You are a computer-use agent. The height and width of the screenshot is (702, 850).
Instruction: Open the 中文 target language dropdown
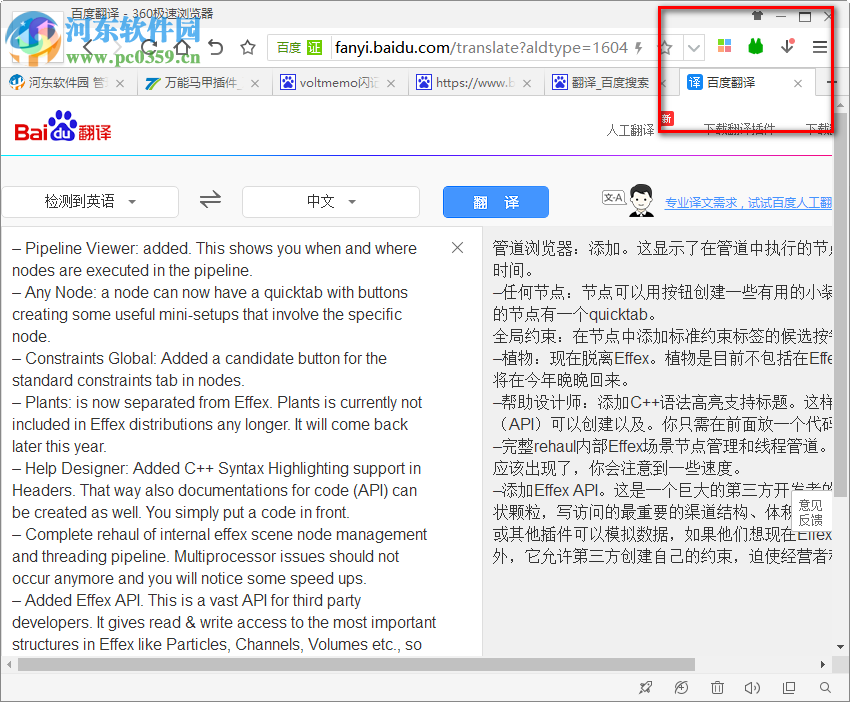pyautogui.click(x=330, y=201)
